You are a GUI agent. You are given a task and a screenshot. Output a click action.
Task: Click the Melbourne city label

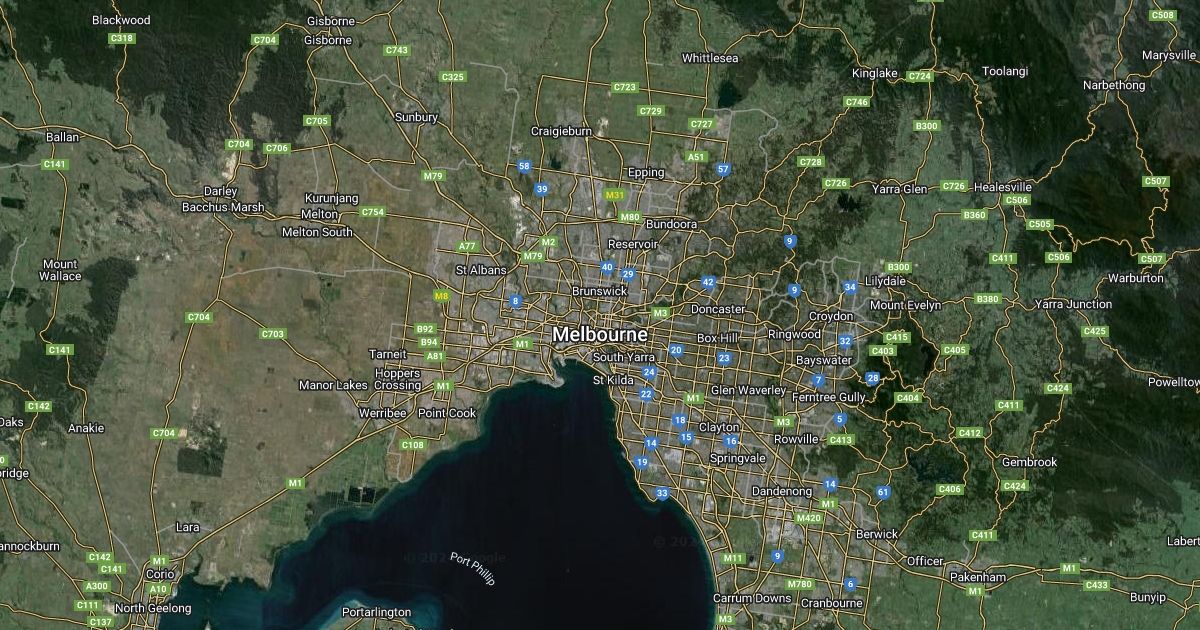[600, 334]
